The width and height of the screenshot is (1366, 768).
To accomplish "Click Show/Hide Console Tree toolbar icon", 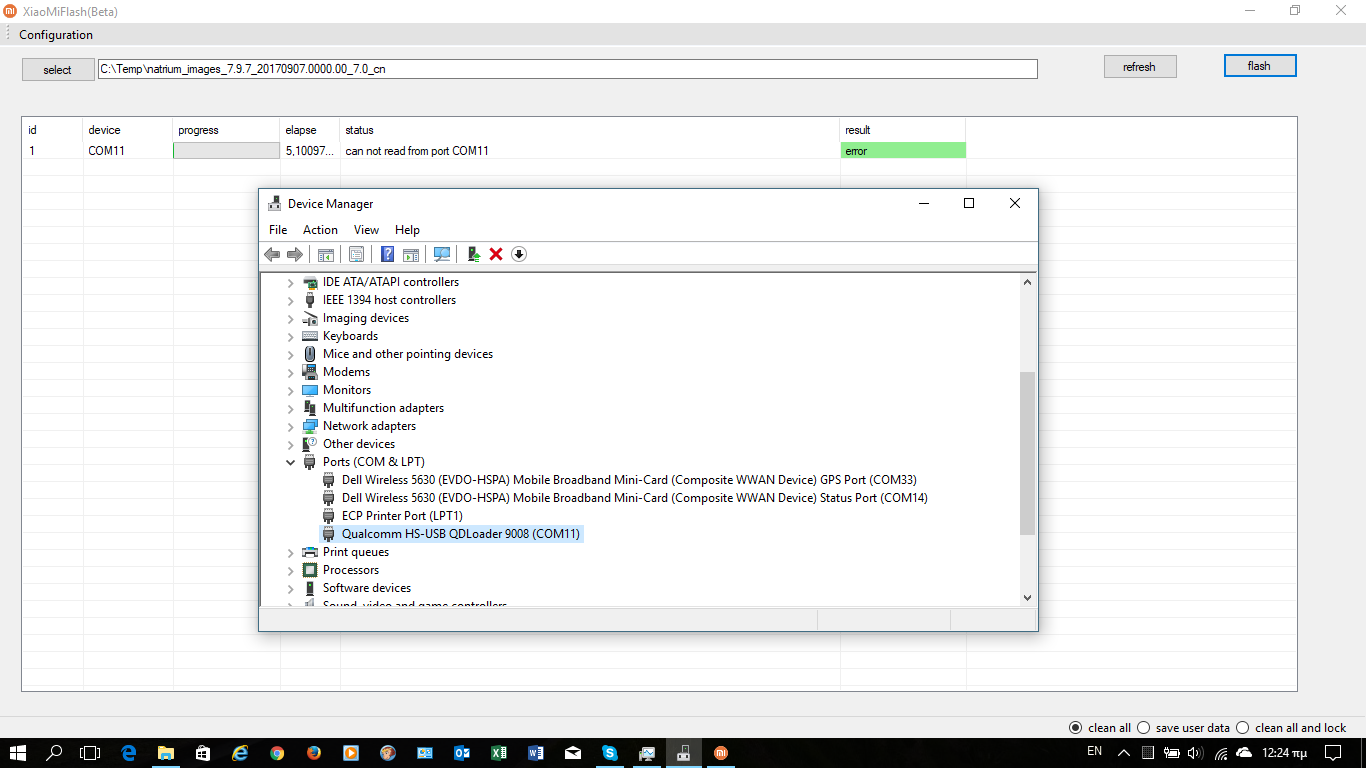I will tap(325, 254).
